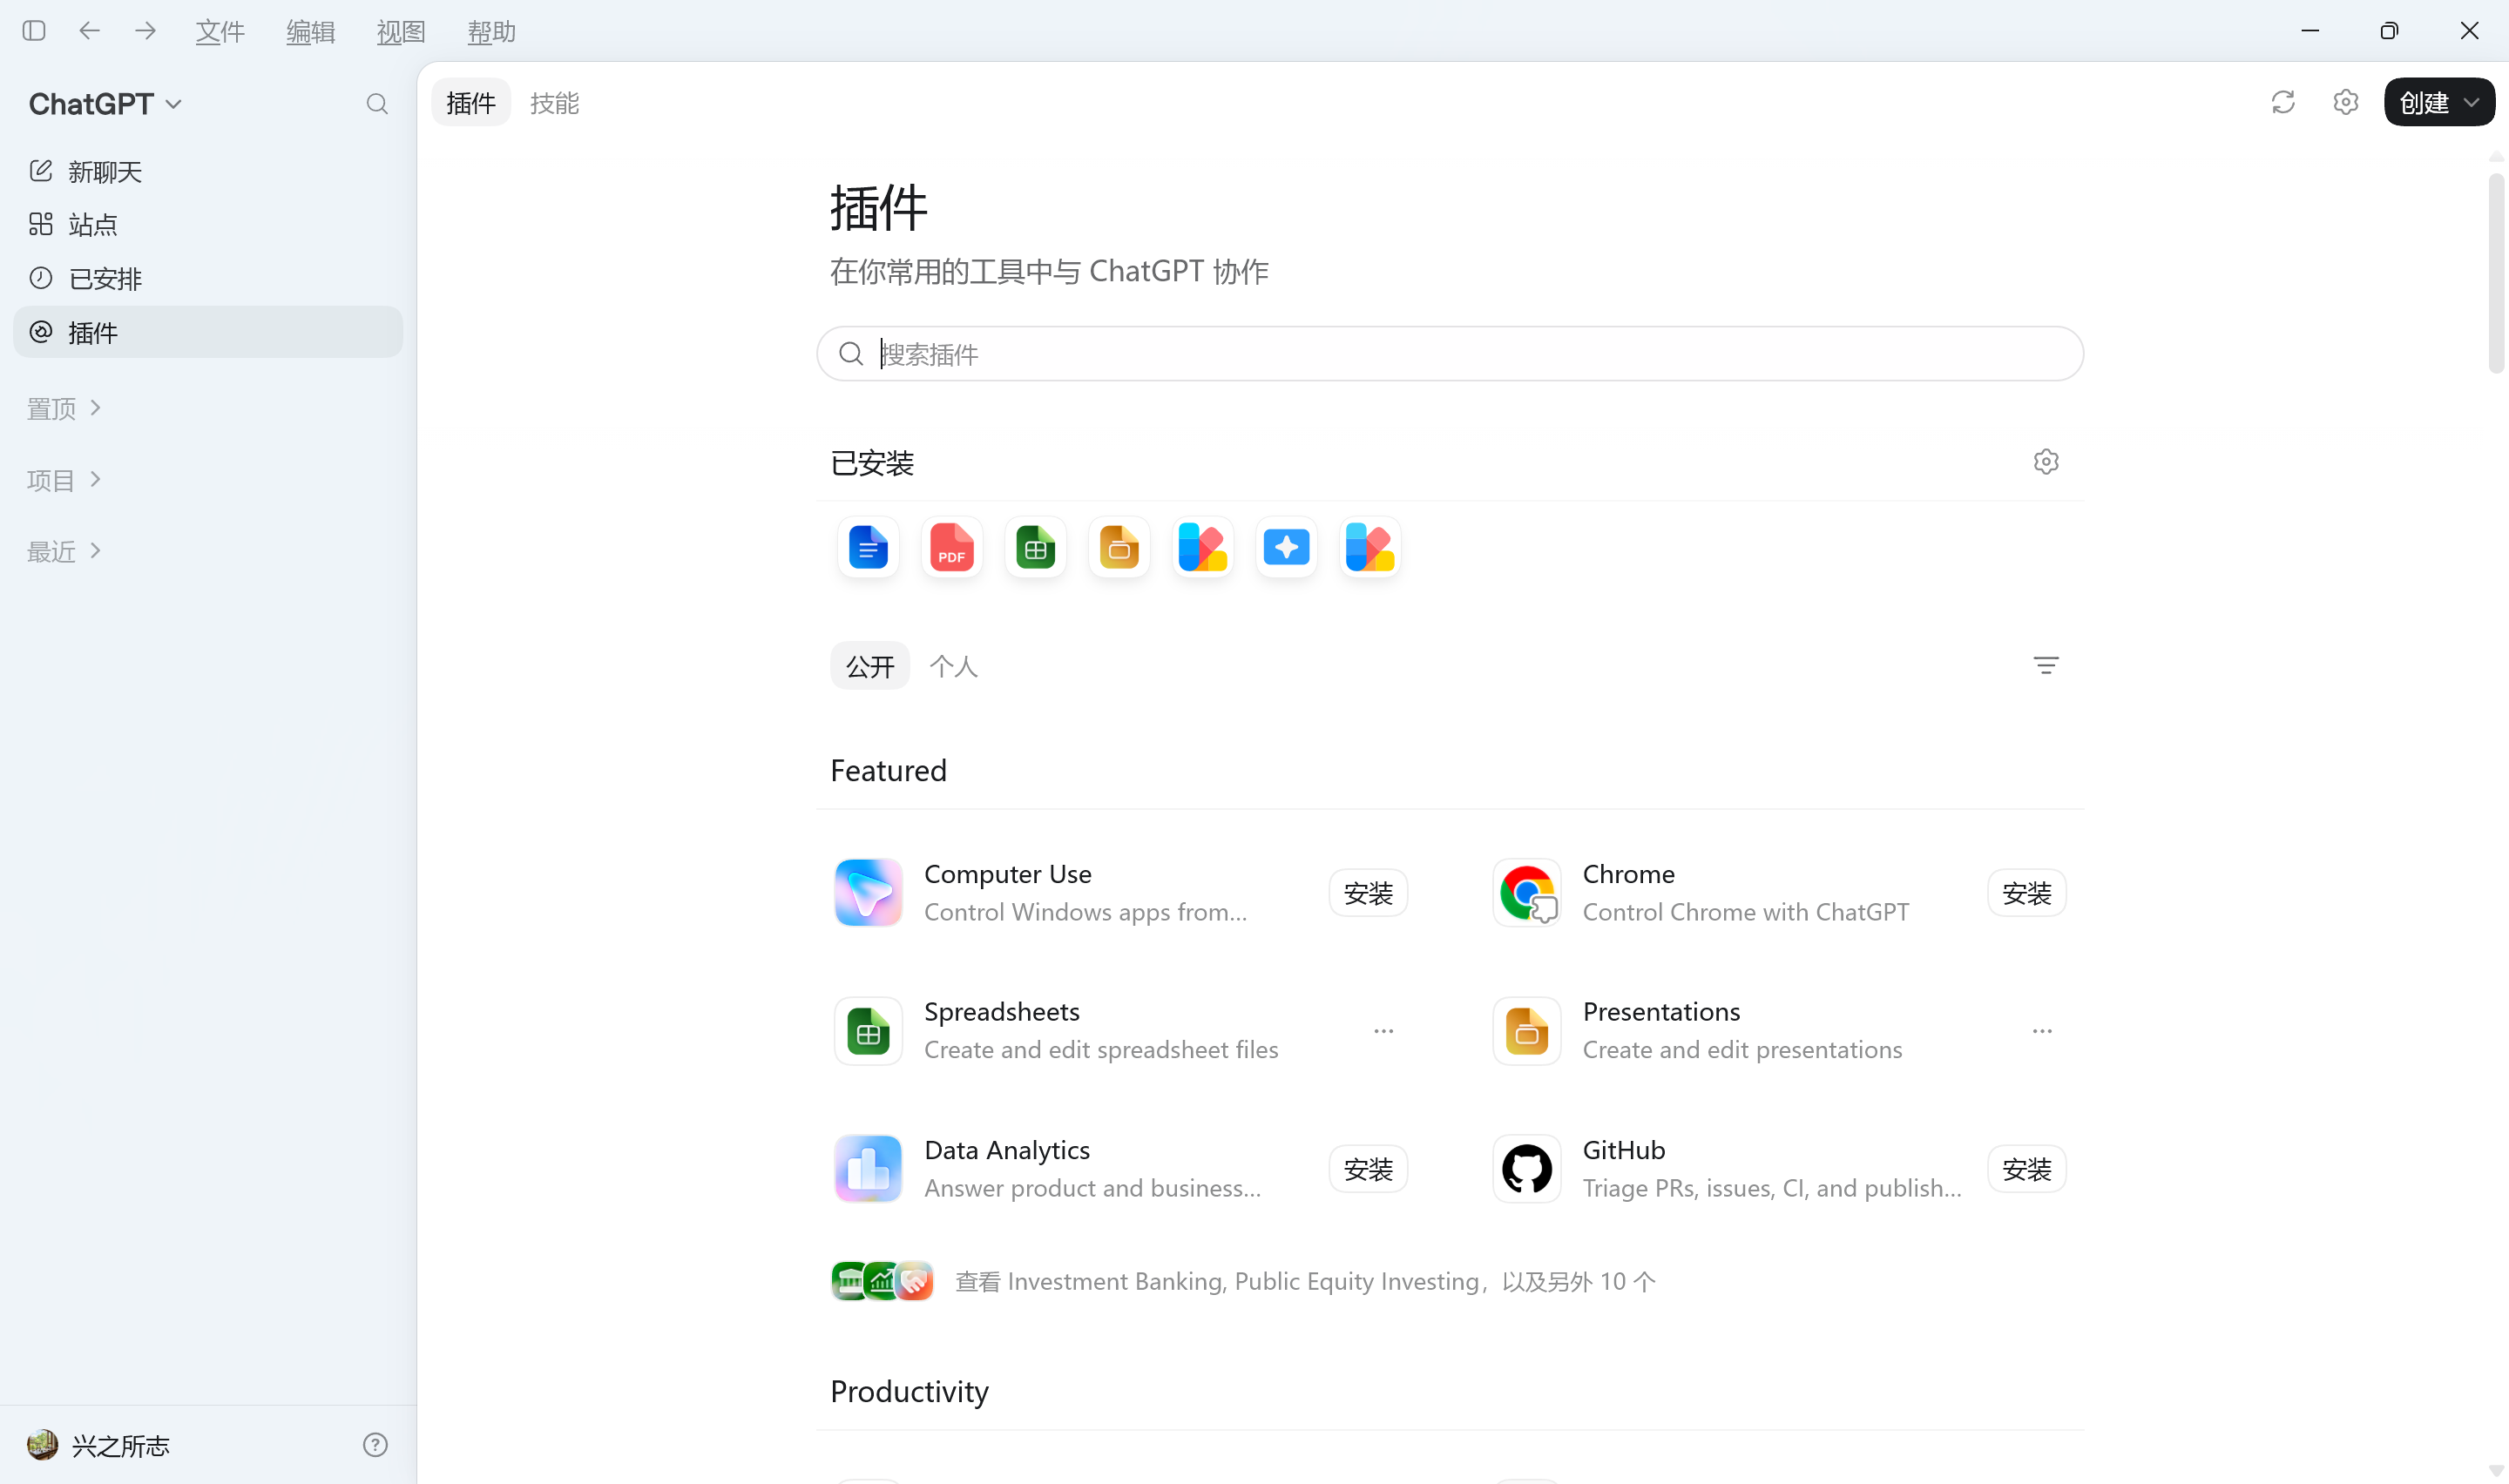Screen dimensions: 2509x1484
Task: Click 'Create and edit spreadsheet files' description
Action: pyautogui.click(x=1101, y=1050)
